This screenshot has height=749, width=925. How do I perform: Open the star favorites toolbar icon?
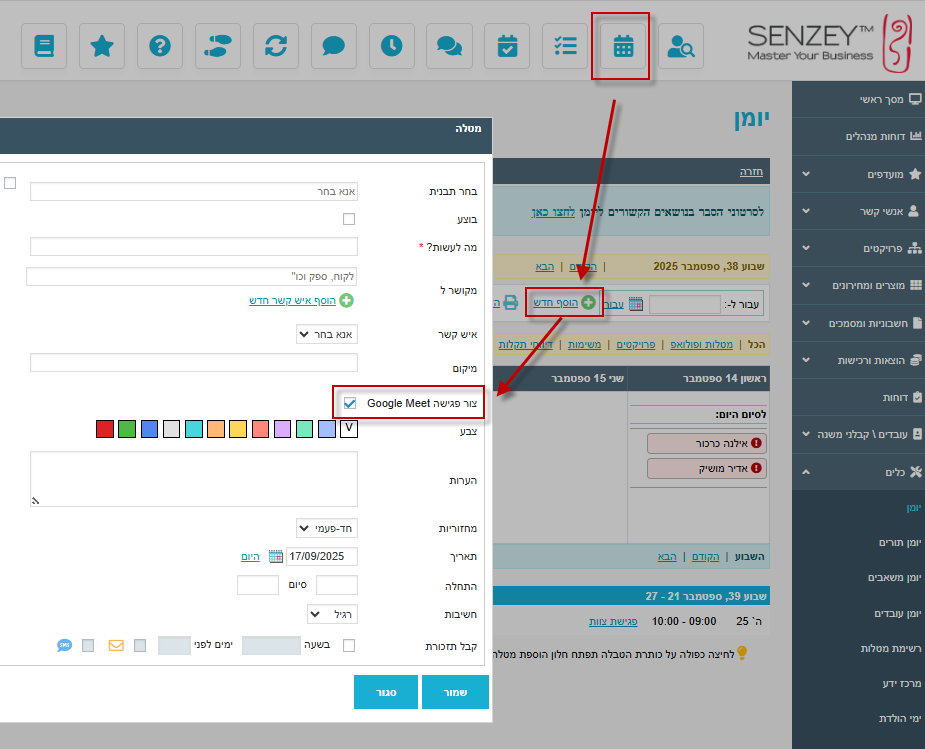(x=102, y=46)
